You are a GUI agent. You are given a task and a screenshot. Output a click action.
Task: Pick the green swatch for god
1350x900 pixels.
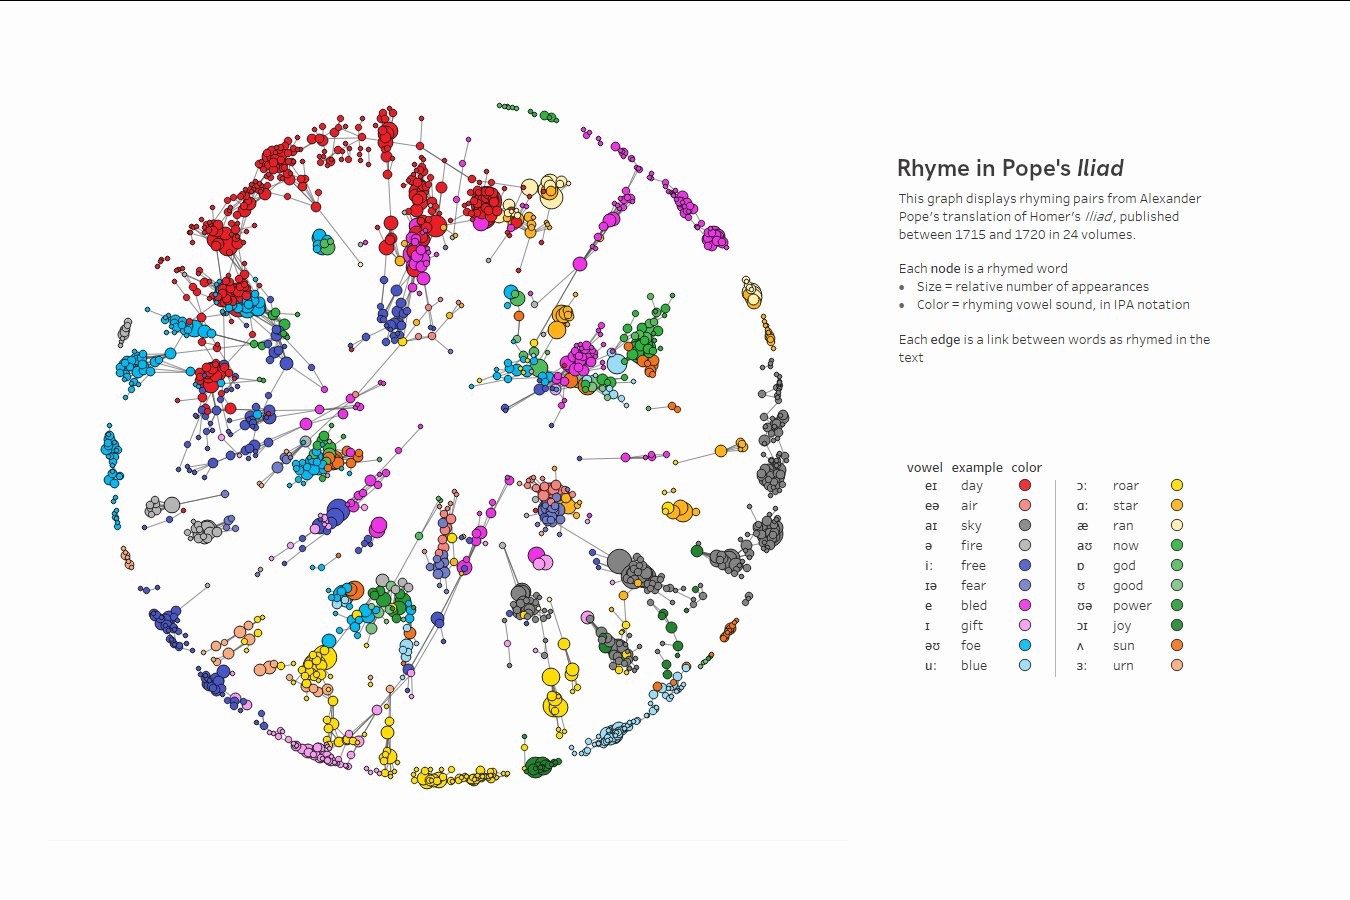click(x=1177, y=565)
